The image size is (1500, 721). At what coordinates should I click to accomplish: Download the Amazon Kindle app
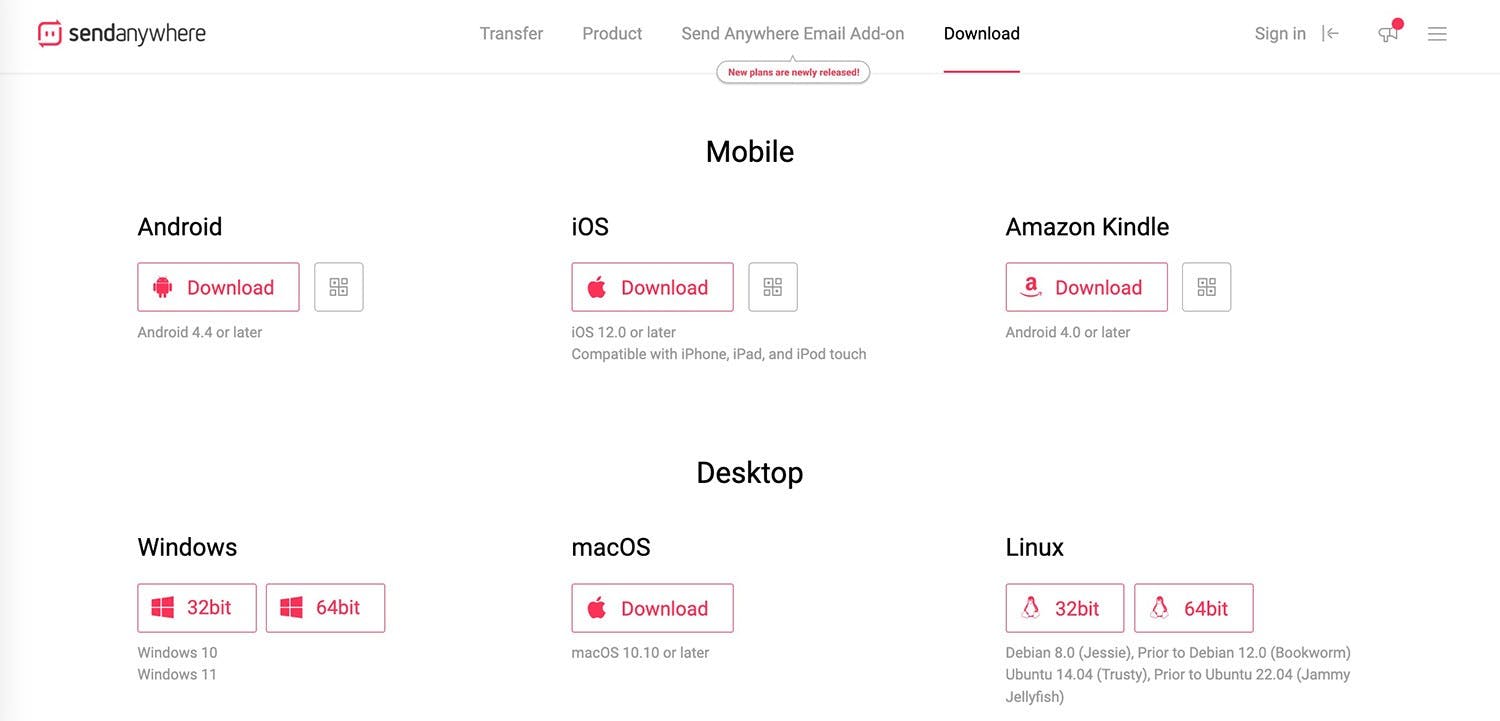coord(1086,287)
